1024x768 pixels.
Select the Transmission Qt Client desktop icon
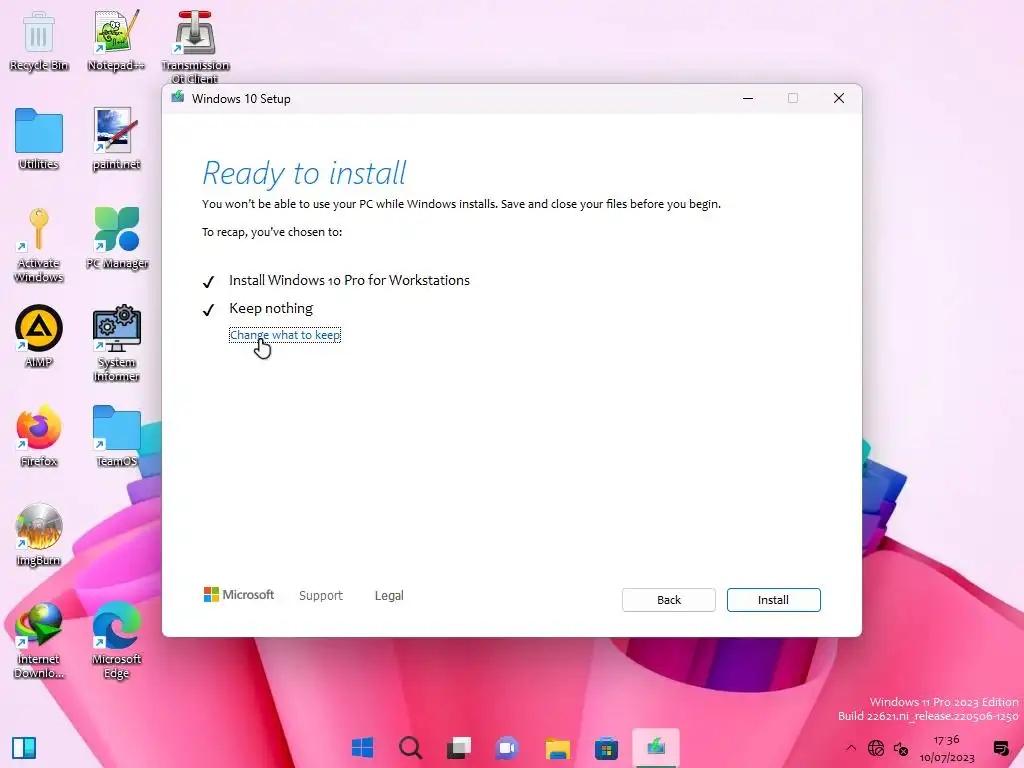195,47
